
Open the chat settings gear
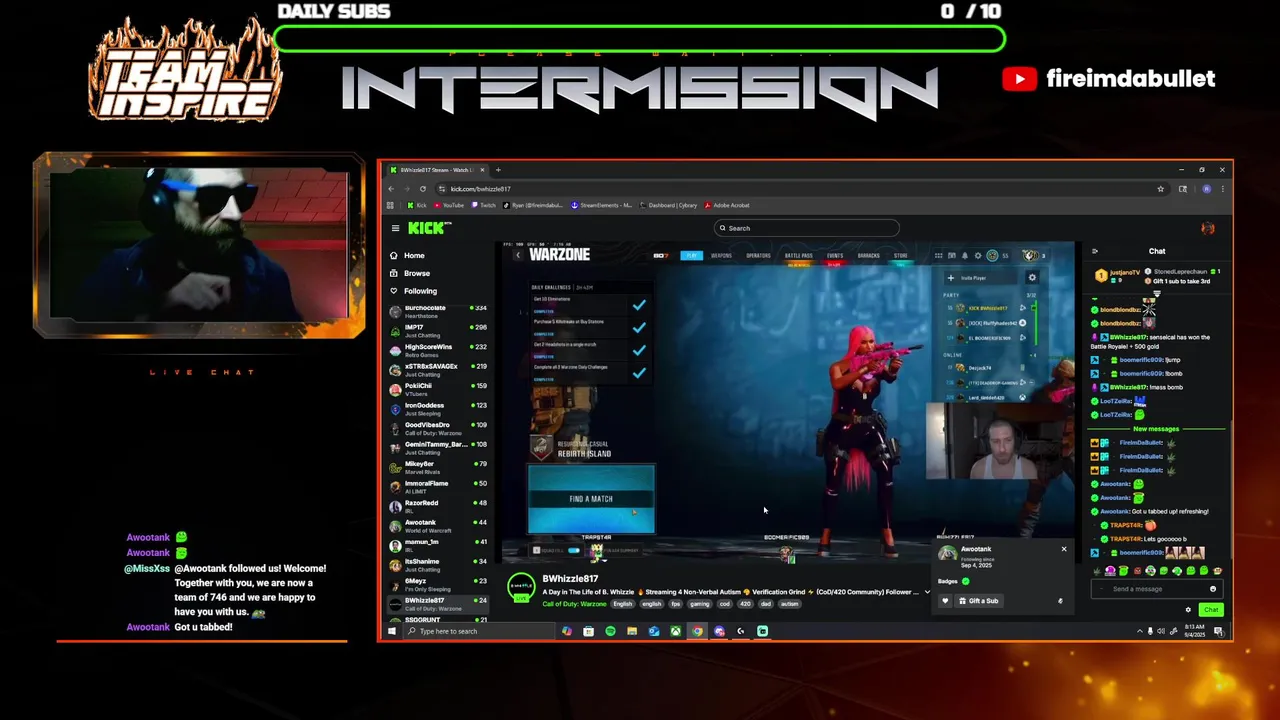pos(1188,610)
